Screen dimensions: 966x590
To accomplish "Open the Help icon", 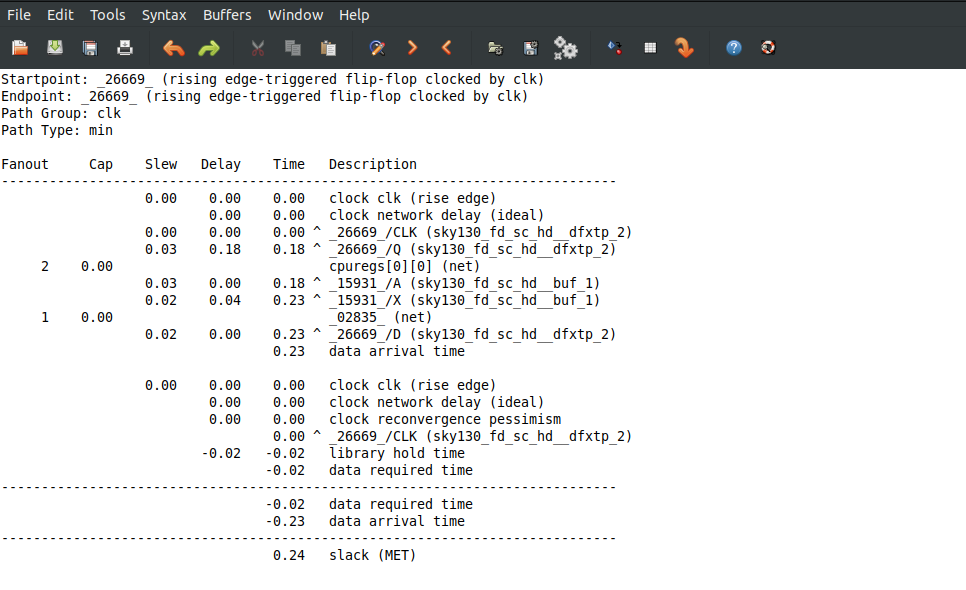I will [733, 47].
